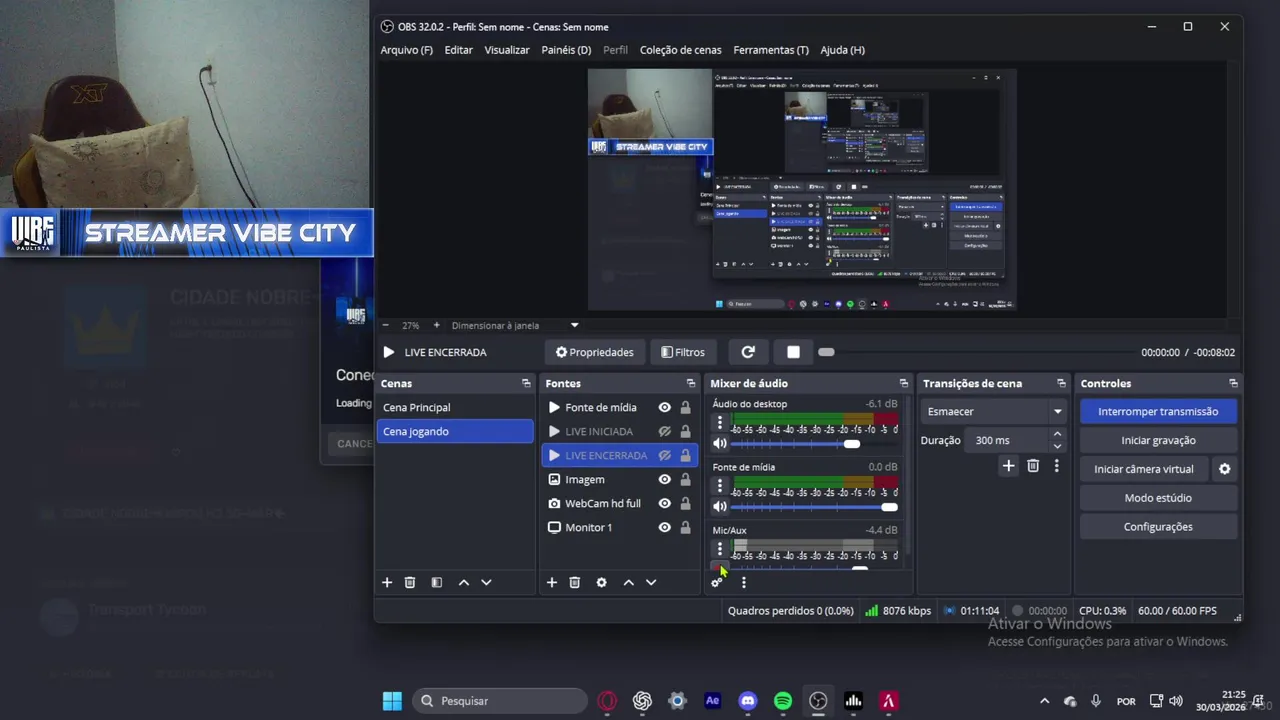The image size is (1280, 720).
Task: Open the Ajuda (H) menu
Action: (842, 50)
